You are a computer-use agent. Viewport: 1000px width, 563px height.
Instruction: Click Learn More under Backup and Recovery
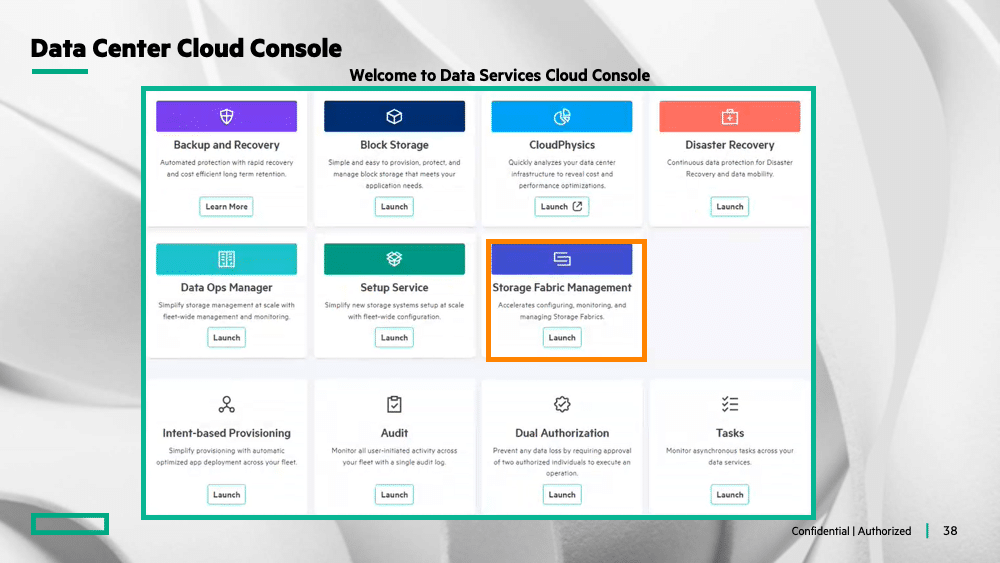(x=226, y=207)
